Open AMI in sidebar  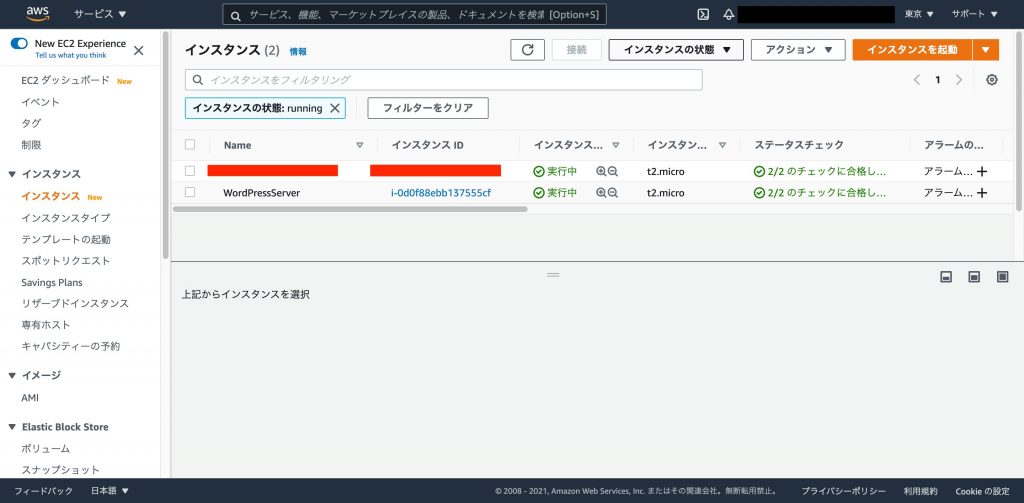click(x=30, y=398)
